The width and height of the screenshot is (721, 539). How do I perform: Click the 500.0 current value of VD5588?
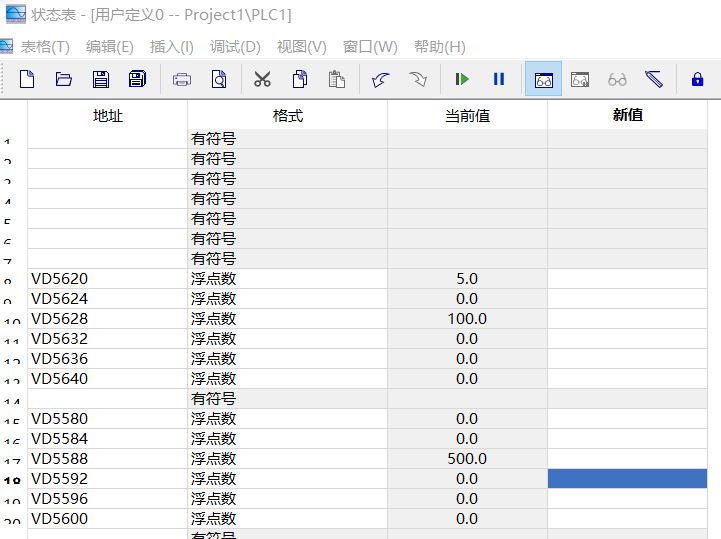(x=467, y=459)
